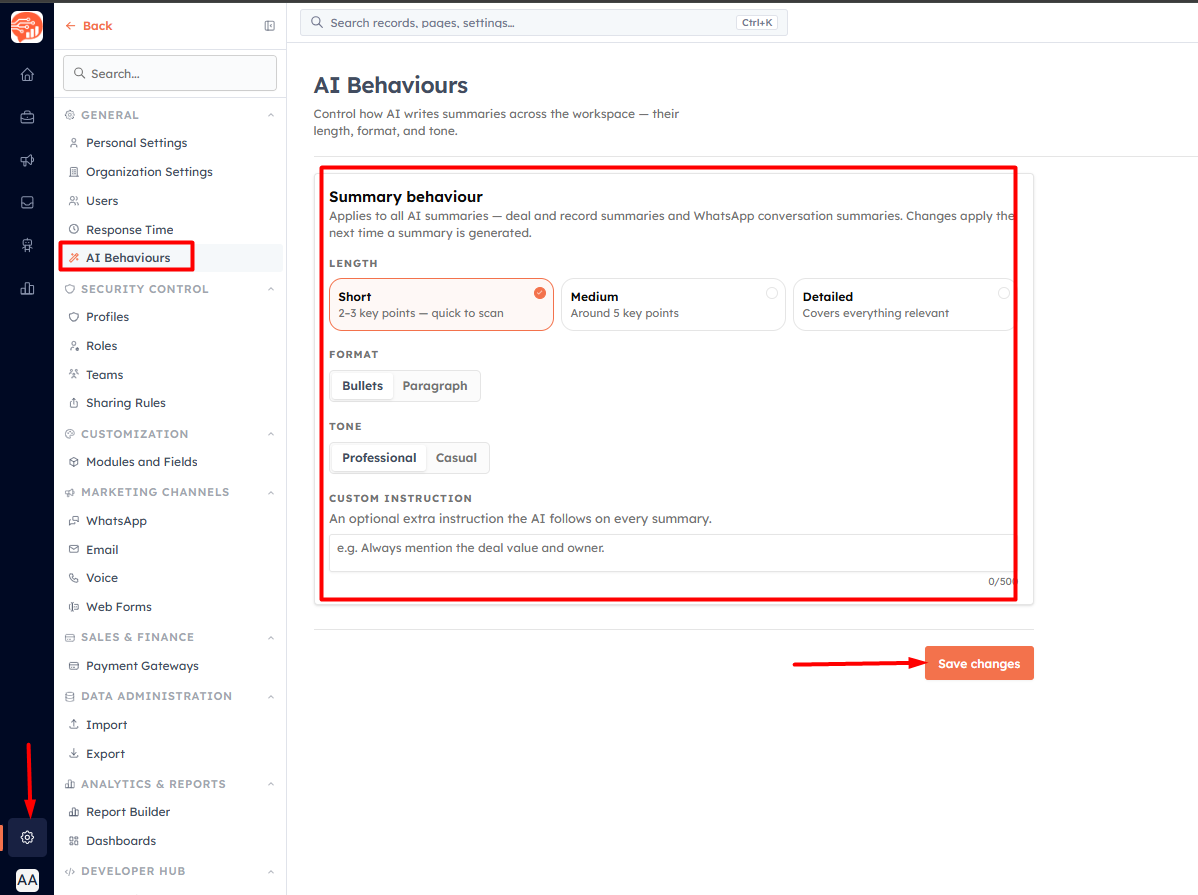Viewport: 1198px width, 895px height.
Task: Open the settings gear icon in rail
Action: coord(28,837)
